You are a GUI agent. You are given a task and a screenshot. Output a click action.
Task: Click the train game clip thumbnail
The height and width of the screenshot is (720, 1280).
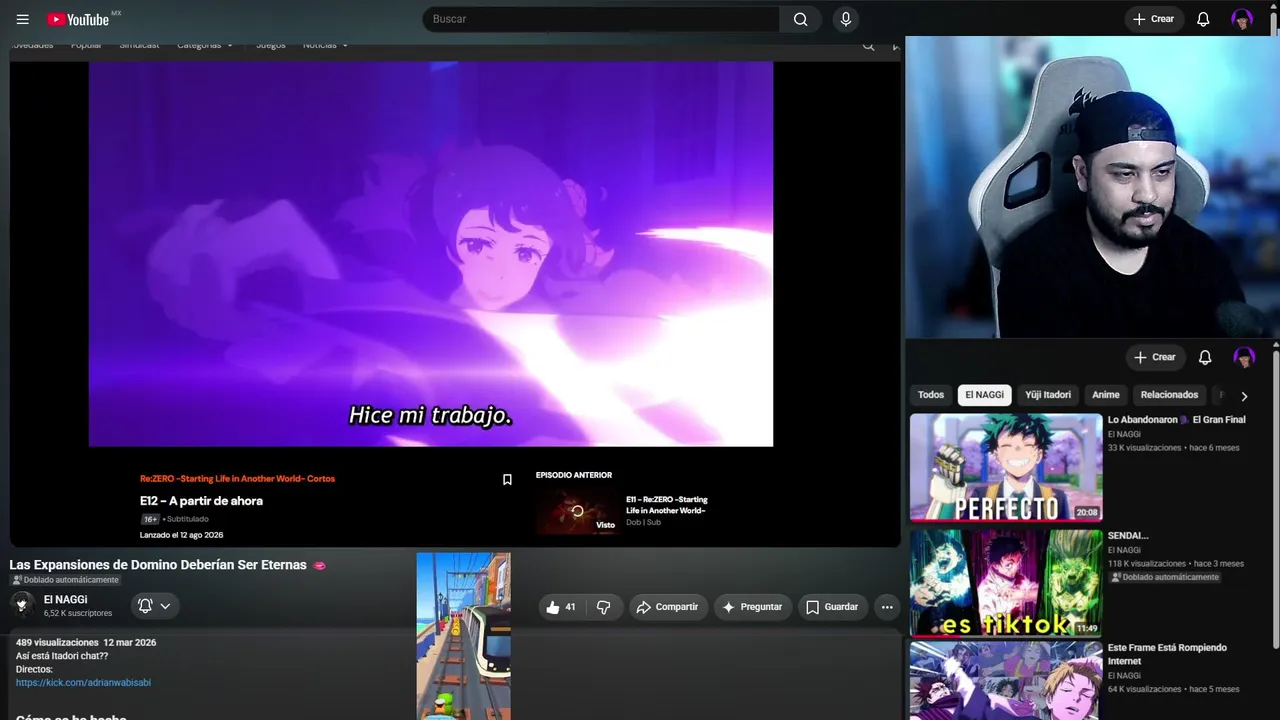tap(463, 636)
